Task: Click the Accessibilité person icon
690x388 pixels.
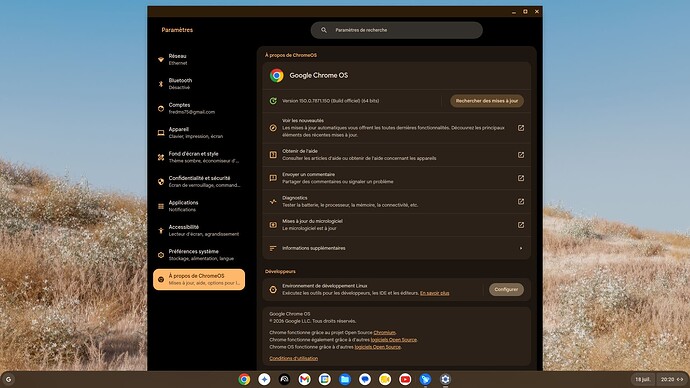Action: (161, 231)
